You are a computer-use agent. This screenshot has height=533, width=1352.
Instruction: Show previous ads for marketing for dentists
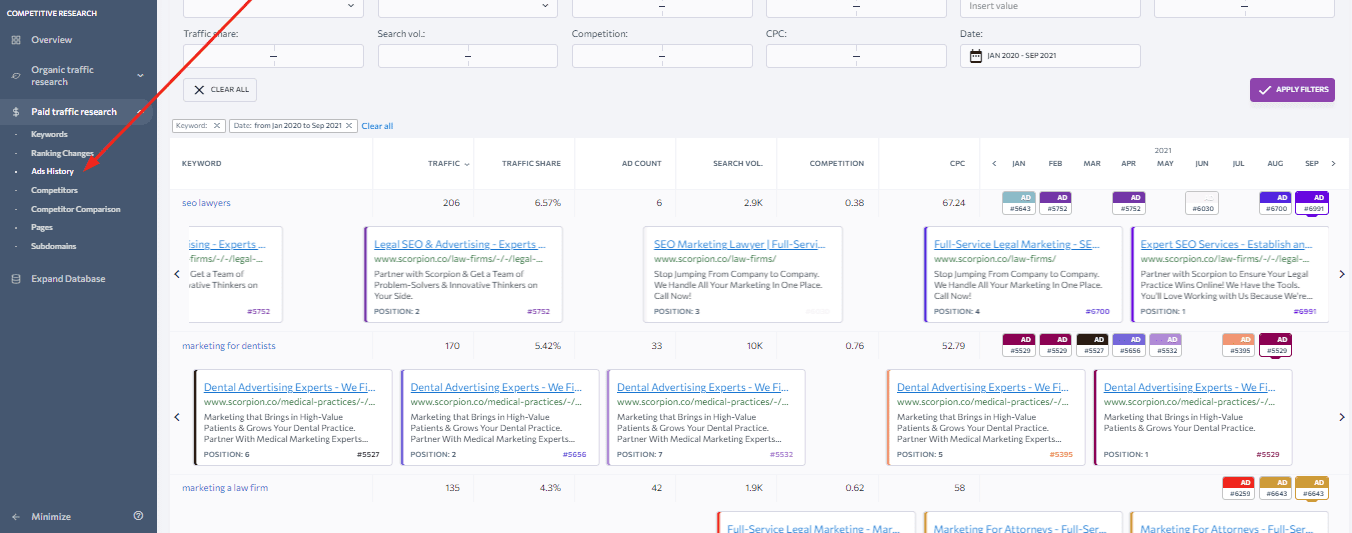coord(177,417)
